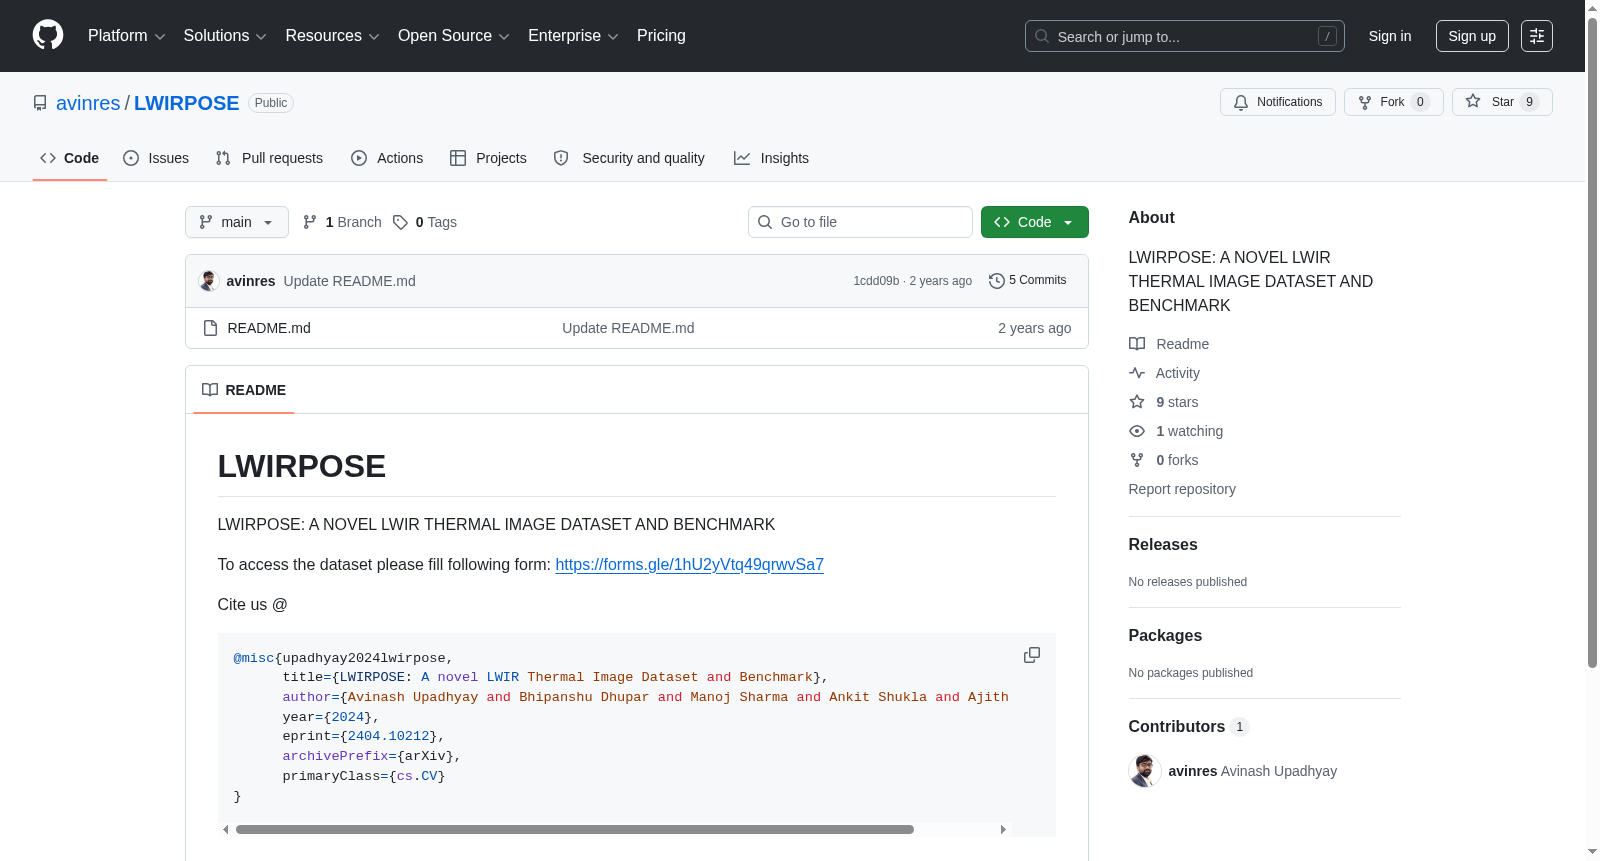
Task: Open the Contributors heading link
Action: [1189, 727]
